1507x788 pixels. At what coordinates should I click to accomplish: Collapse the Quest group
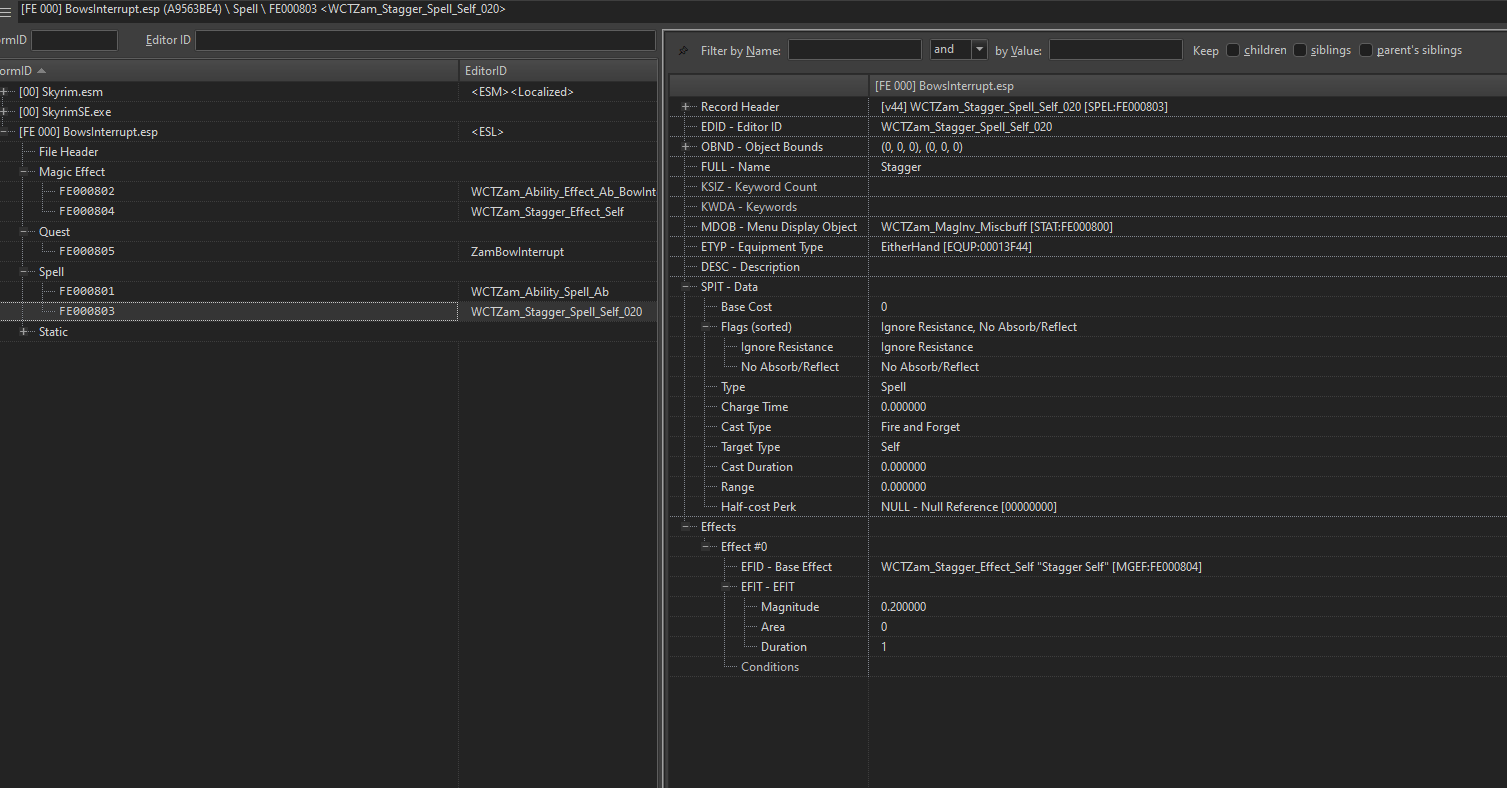pyautogui.click(x=25, y=232)
